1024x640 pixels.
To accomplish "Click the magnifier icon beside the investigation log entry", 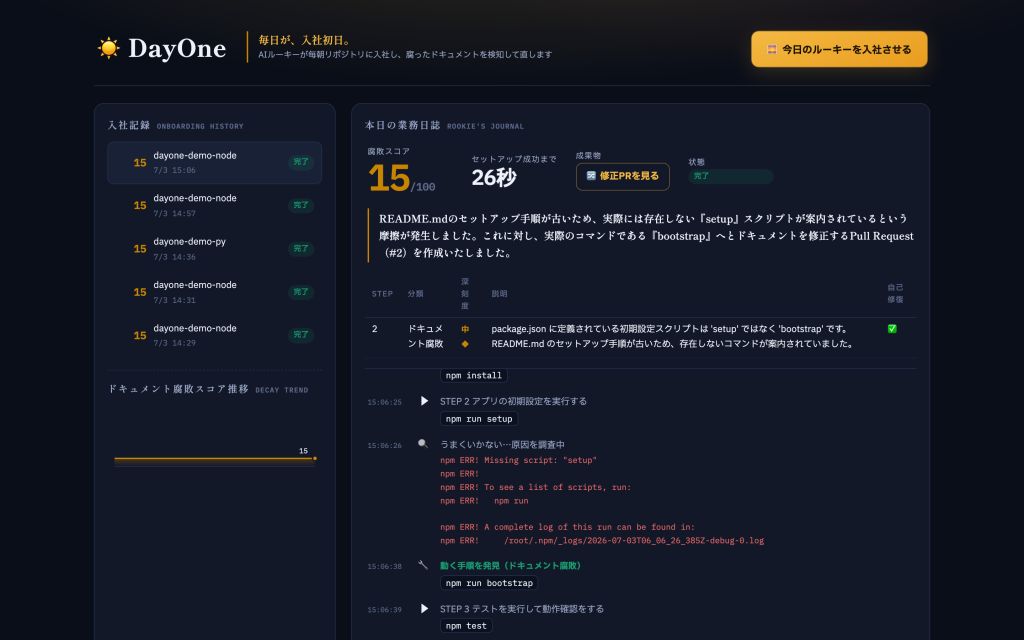I will click(x=423, y=444).
